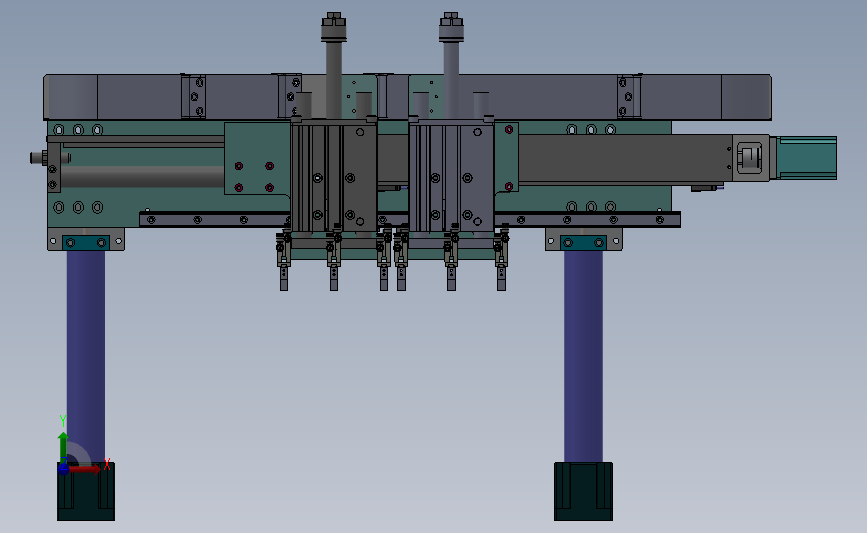This screenshot has height=533, width=867.
Task: Select the plate with four red screws
Action: pyautogui.click(x=257, y=159)
